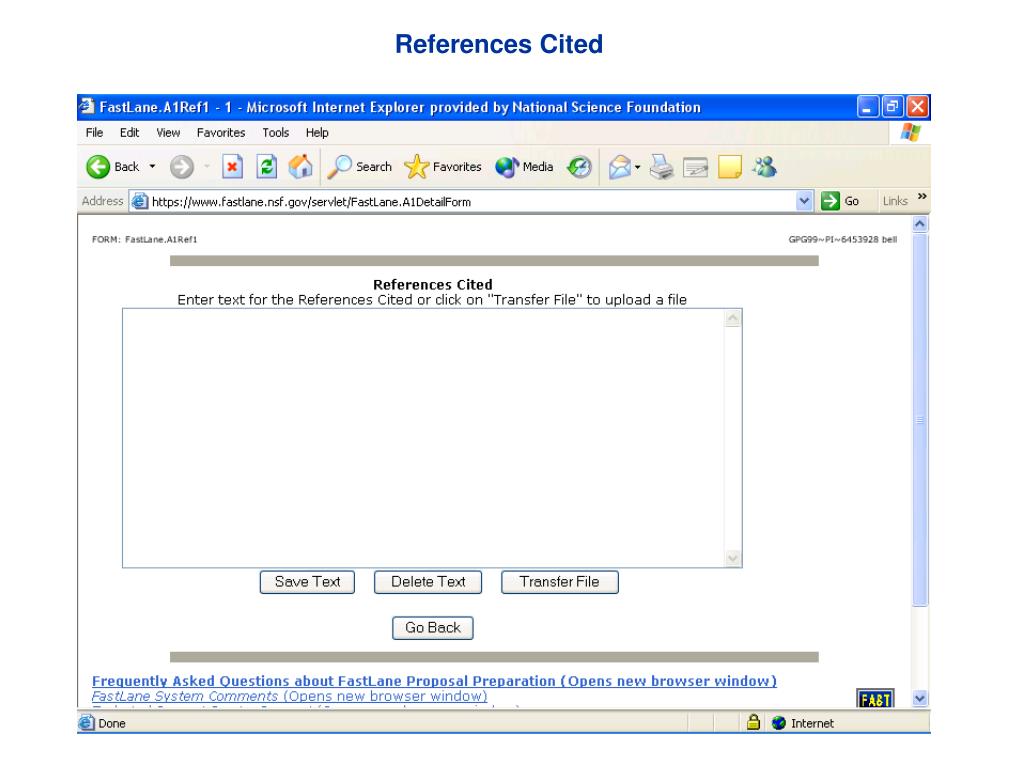Click the 'References Cited' form heading
The image size is (1024, 768).
point(432,285)
